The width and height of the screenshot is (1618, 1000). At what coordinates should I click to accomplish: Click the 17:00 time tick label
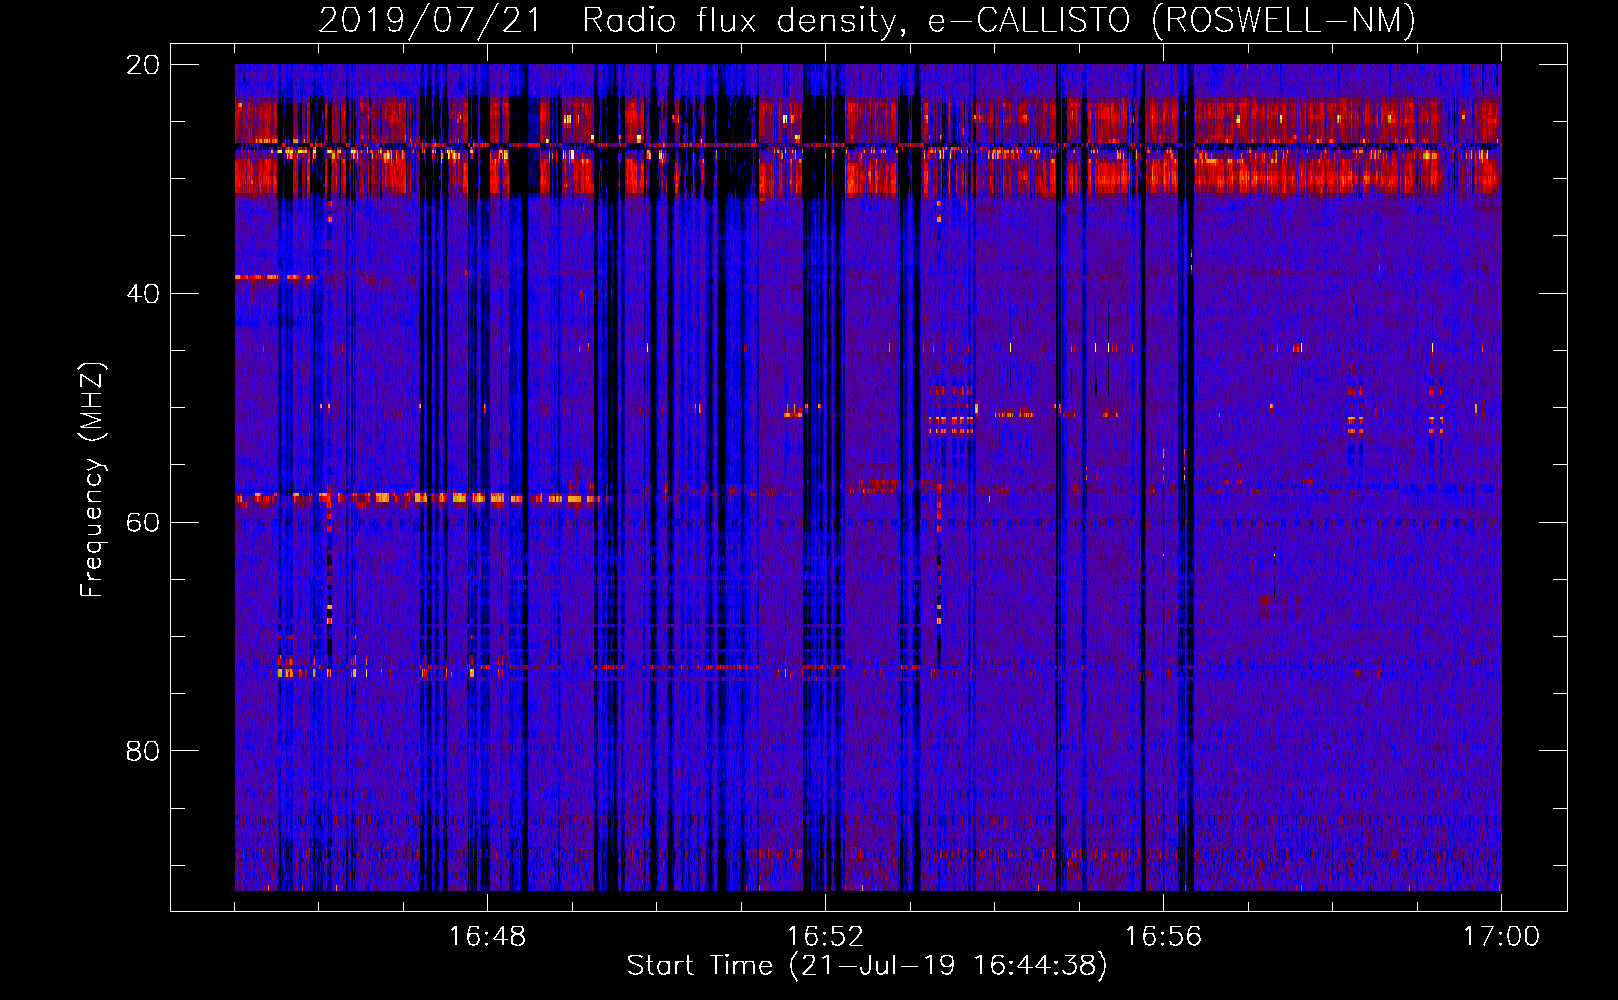click(1501, 937)
